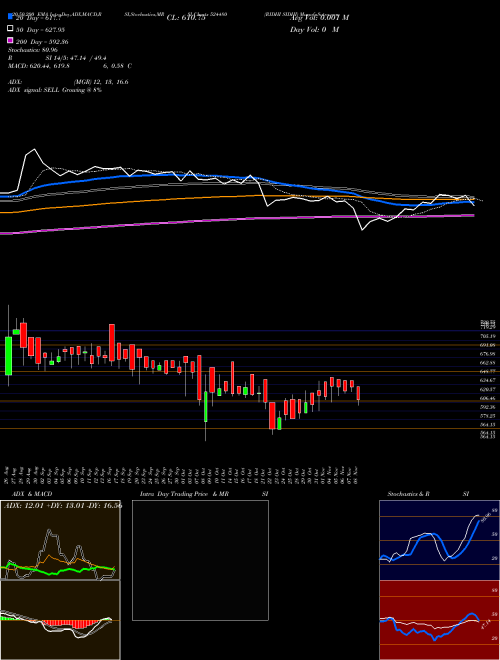Click the 'Stochastics & R' panel title
500x660 pixels.
point(408,494)
